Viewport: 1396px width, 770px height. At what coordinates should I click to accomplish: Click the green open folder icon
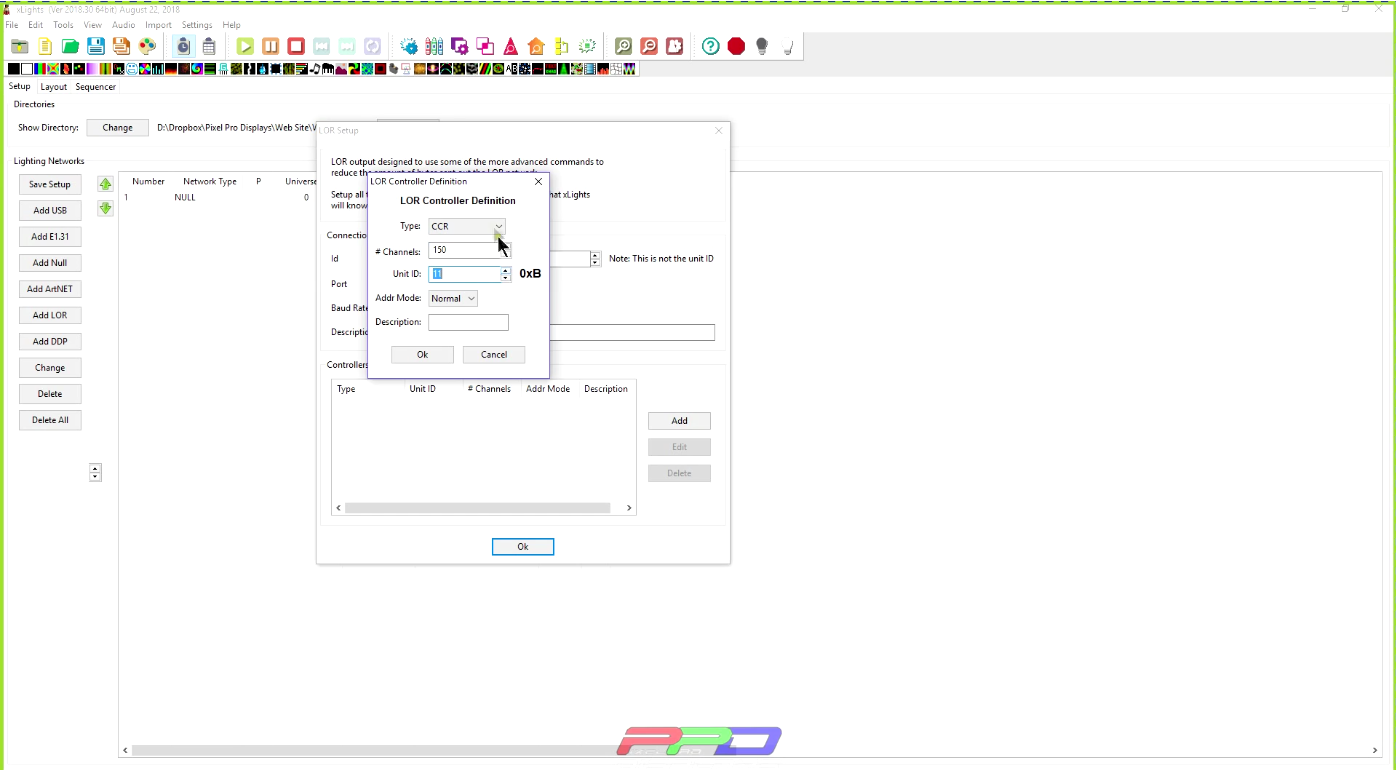(70, 46)
